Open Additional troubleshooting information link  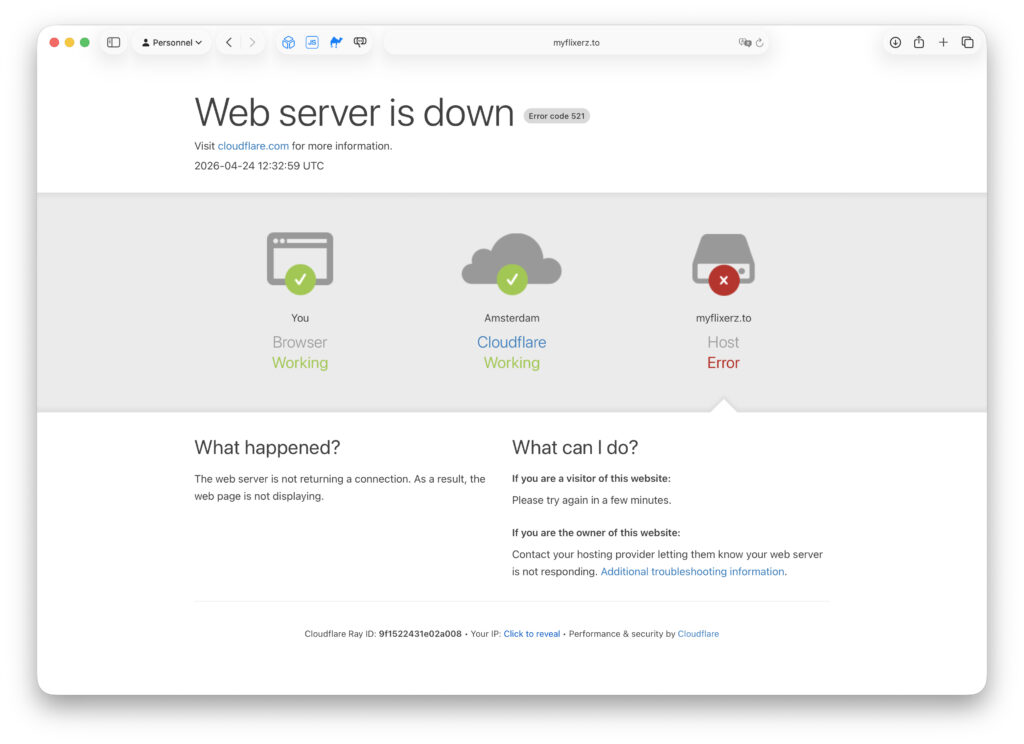(x=692, y=572)
